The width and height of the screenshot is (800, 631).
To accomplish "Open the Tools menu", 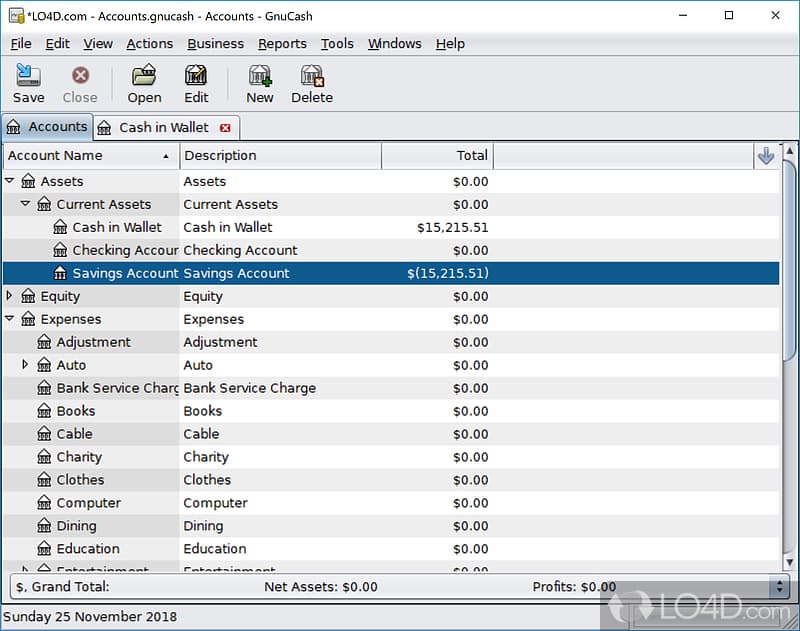I will tap(337, 43).
